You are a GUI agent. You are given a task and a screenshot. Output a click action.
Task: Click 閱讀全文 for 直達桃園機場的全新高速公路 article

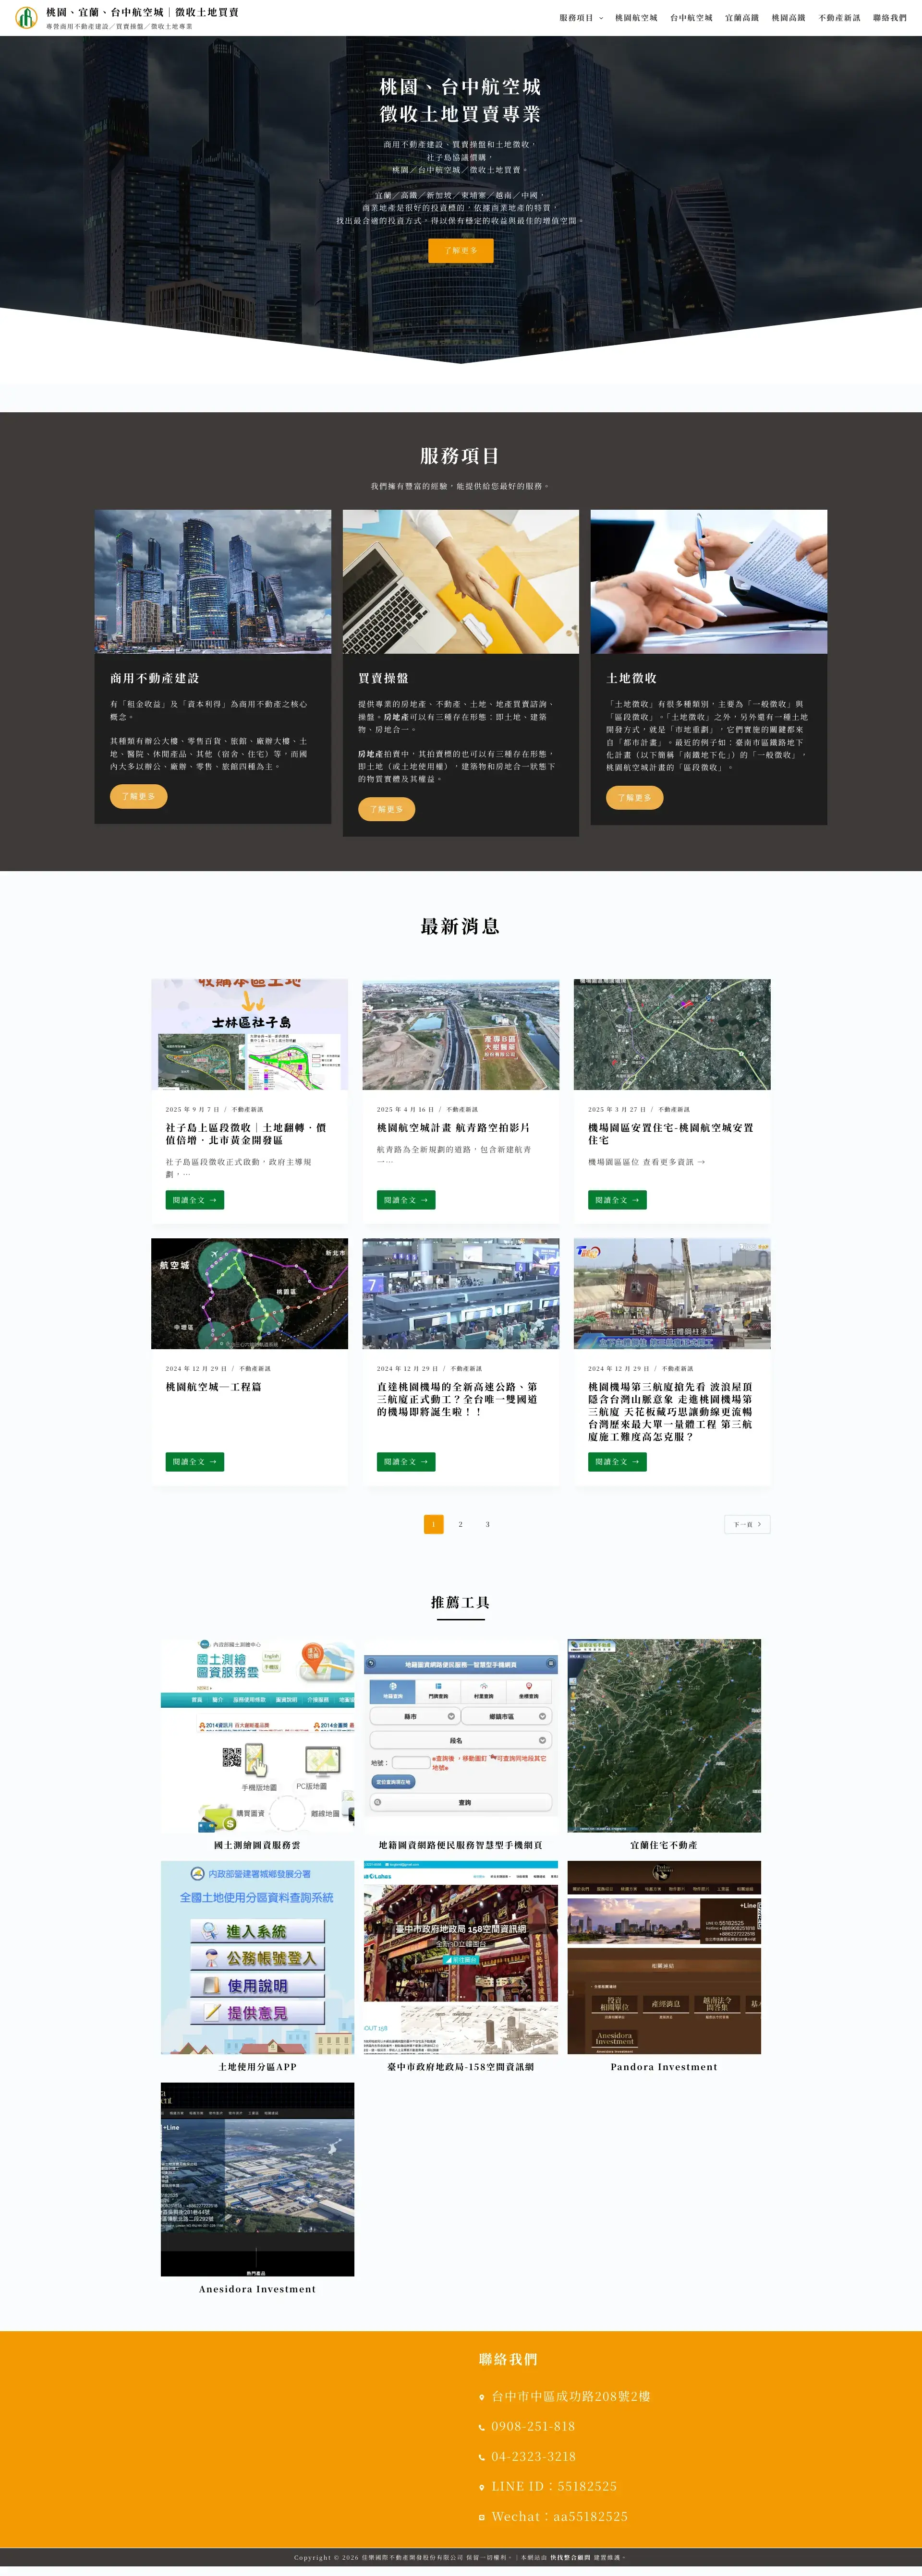[406, 1462]
